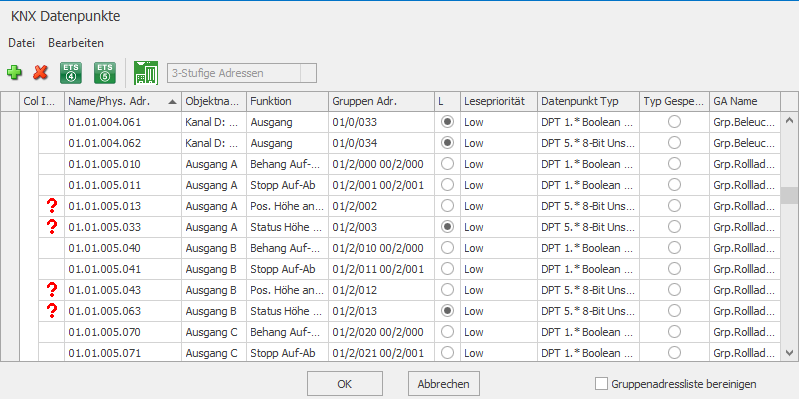Delete selected entry with red X
Viewport: 799px width, 399px height.
[x=40, y=73]
